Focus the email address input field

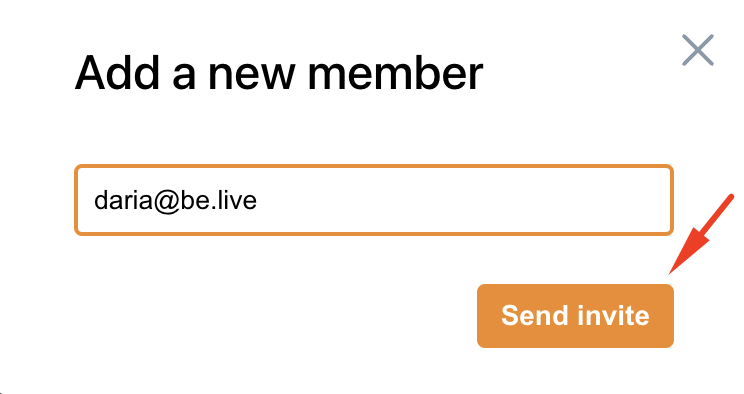coord(374,200)
